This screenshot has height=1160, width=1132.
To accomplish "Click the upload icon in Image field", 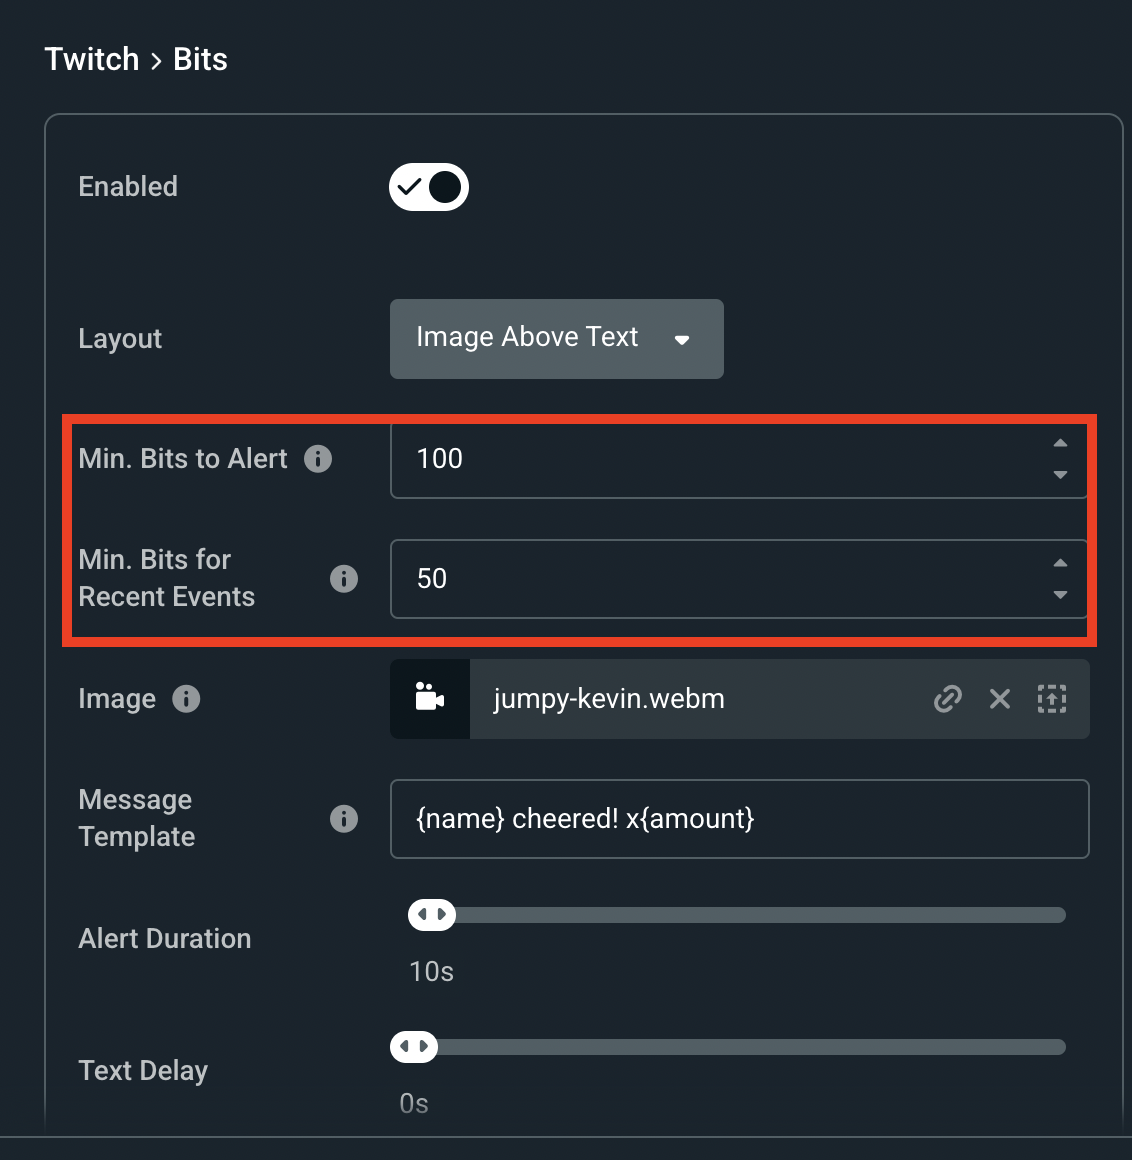I will click(1052, 699).
